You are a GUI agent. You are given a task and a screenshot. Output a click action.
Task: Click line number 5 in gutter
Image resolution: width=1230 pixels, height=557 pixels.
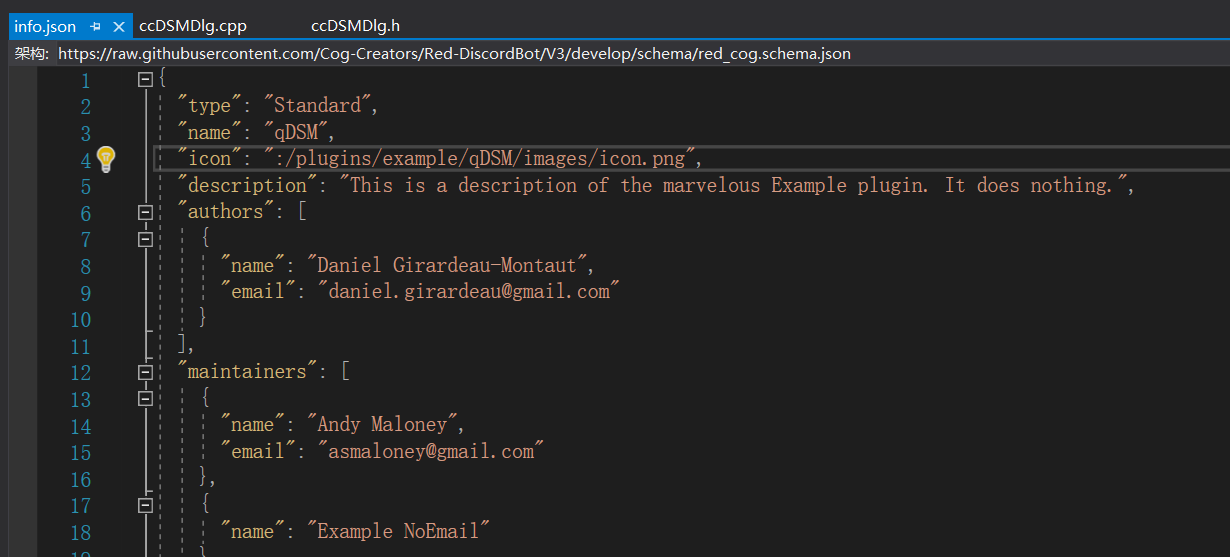85,186
